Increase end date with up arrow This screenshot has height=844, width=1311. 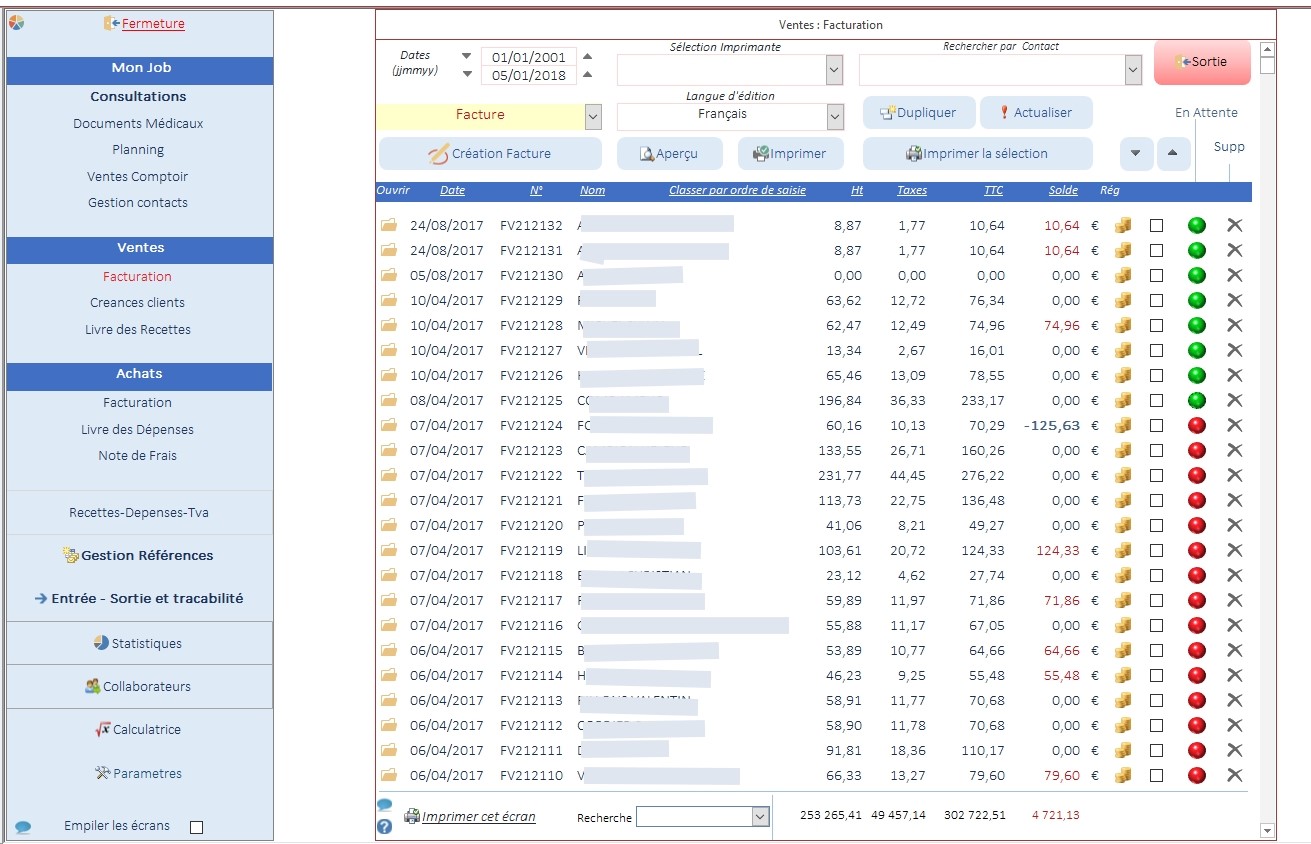587,74
